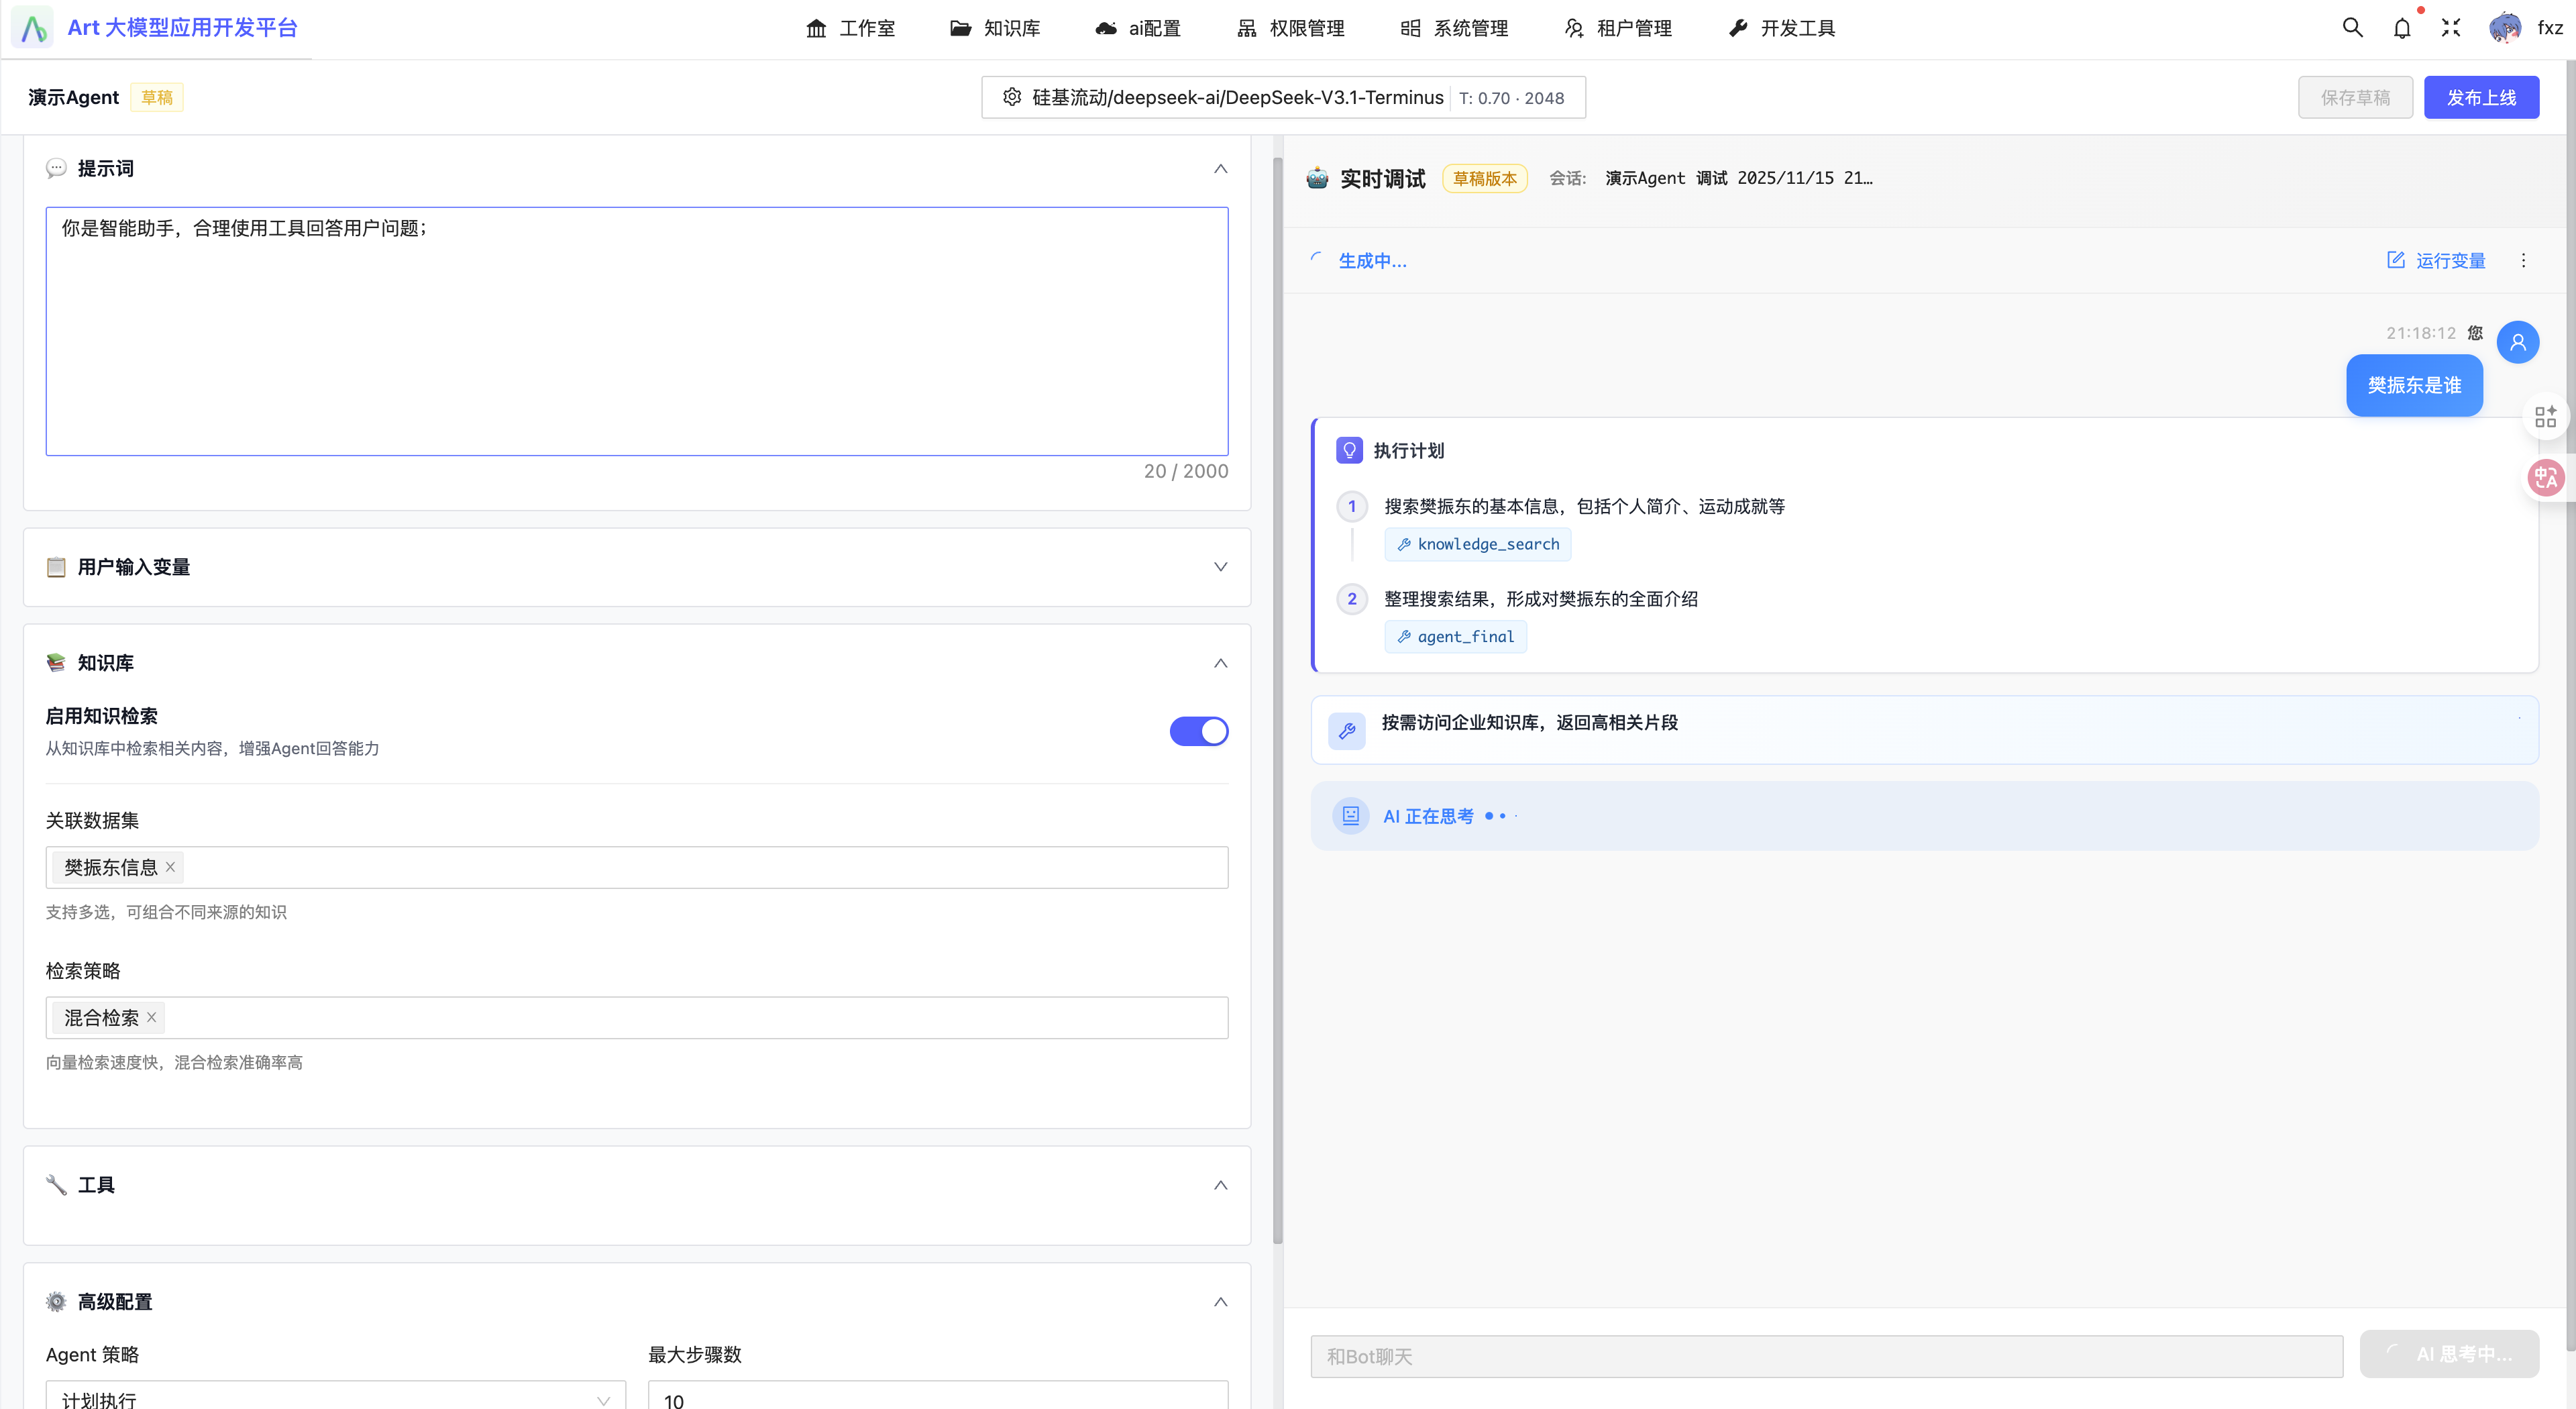Click the 发布上线 button
The width and height of the screenshot is (2576, 1409).
[x=2480, y=97]
